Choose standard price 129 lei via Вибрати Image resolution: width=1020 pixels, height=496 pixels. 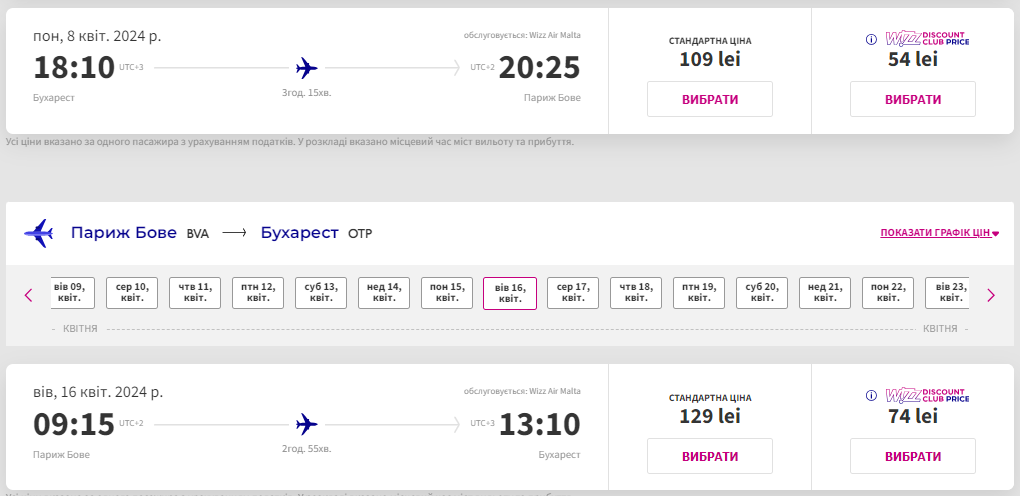710,456
